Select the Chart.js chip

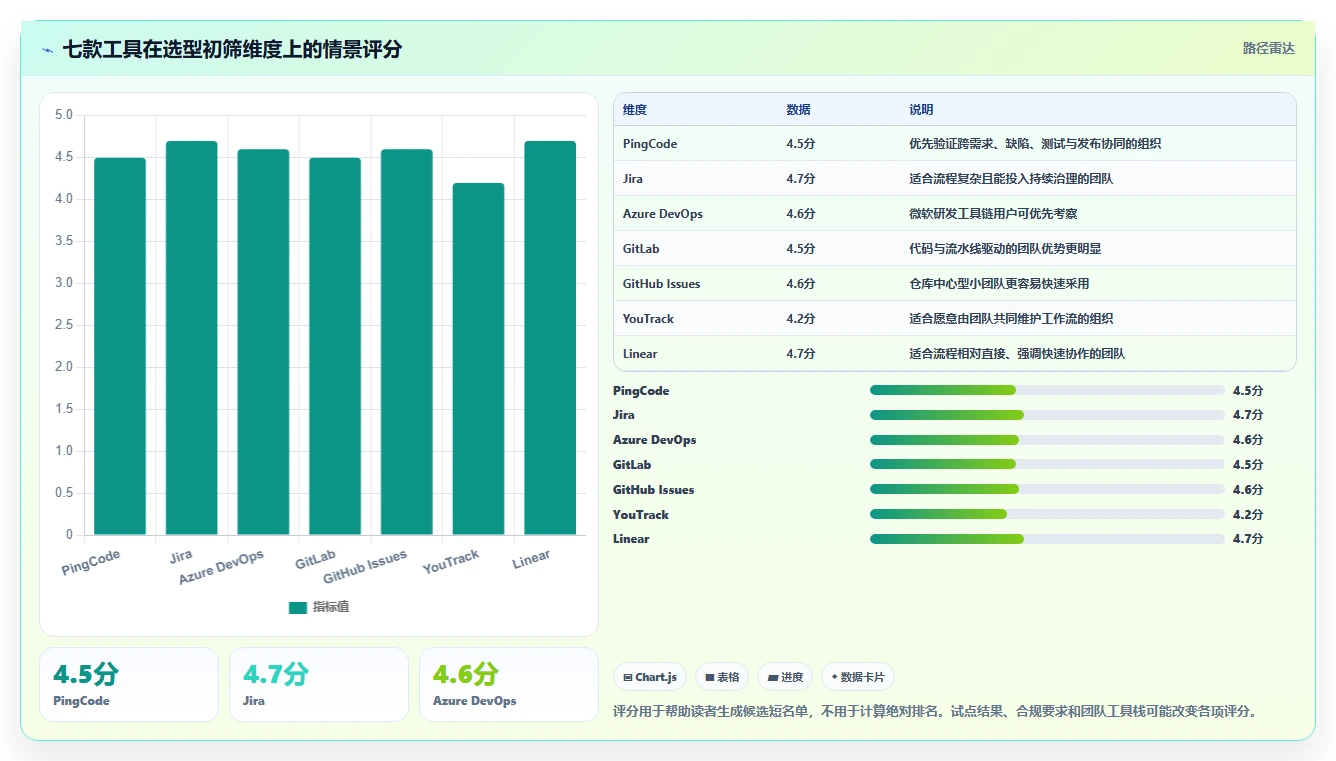(x=650, y=677)
